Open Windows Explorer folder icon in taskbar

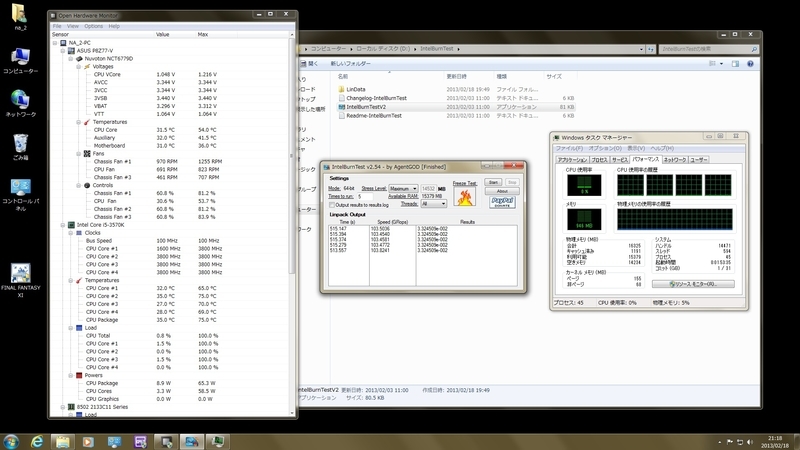pos(62,441)
